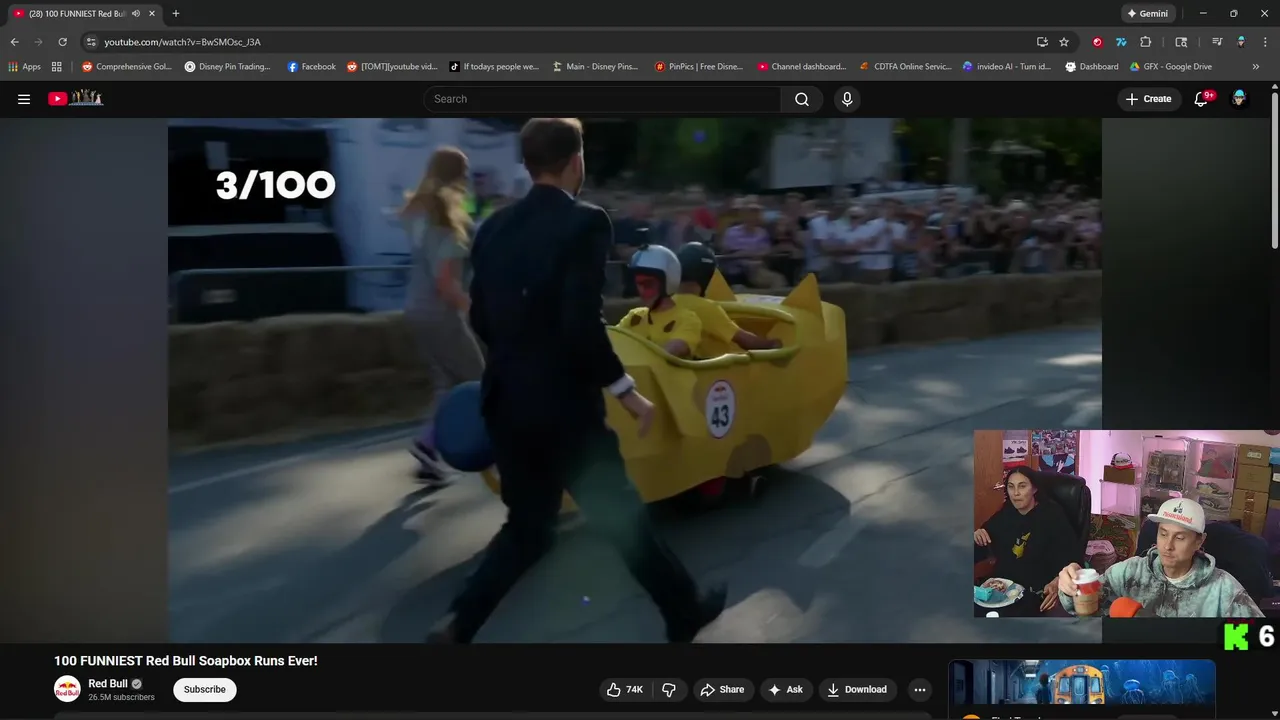Open Comprehensive Gol... bookmark
This screenshot has height=720, width=1280.
pos(127,66)
